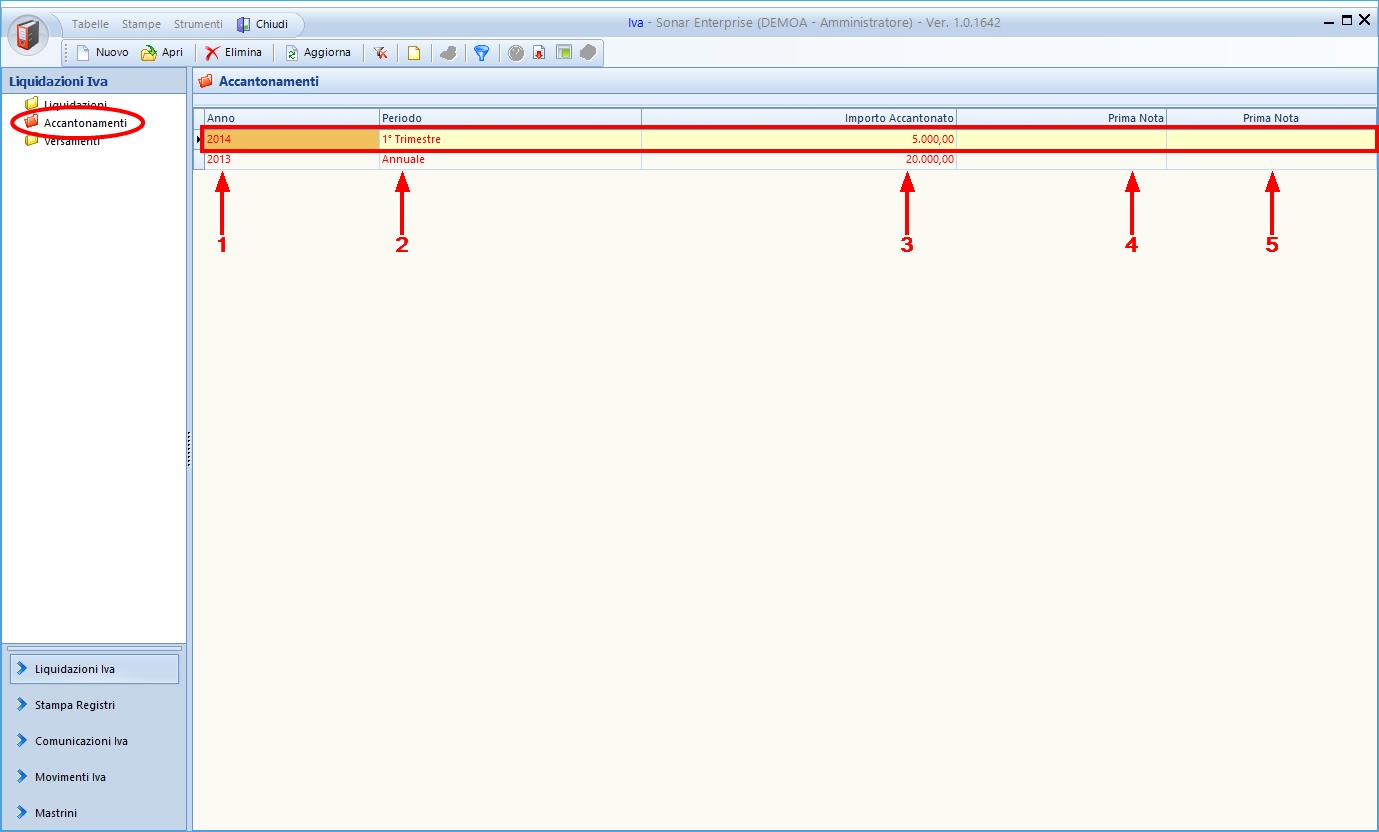Click the red X Elimina icon

point(213,53)
